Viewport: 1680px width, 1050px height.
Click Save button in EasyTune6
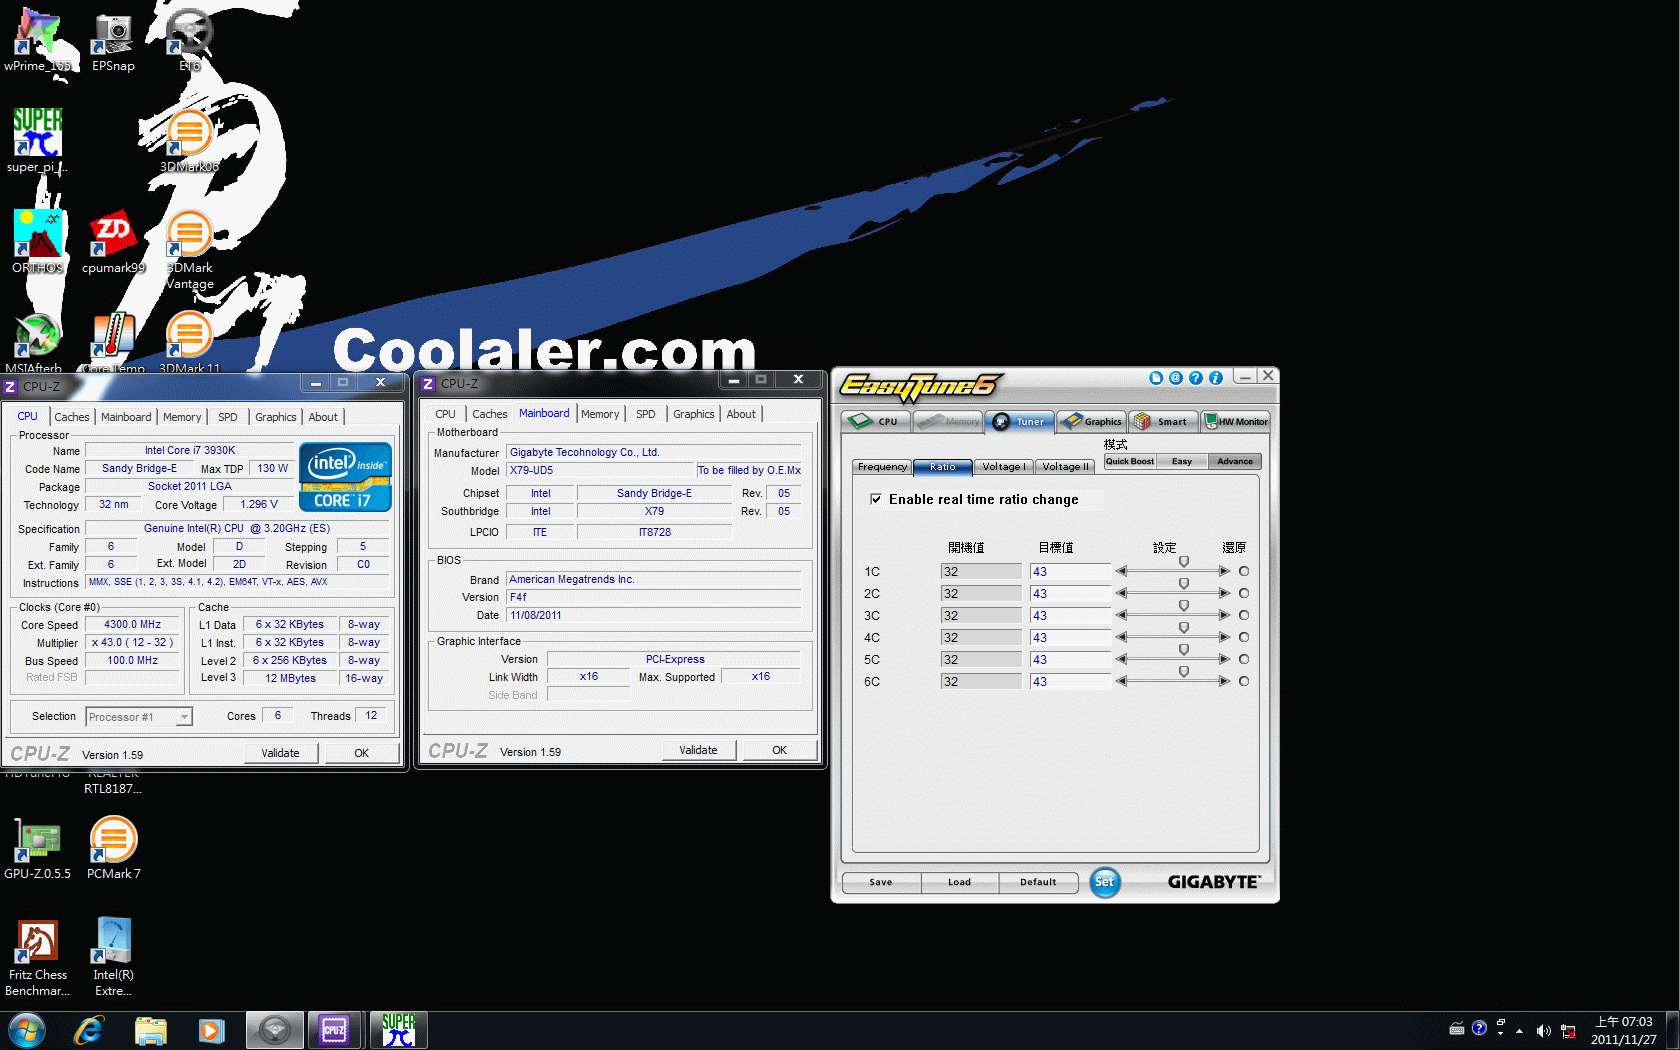coord(881,882)
